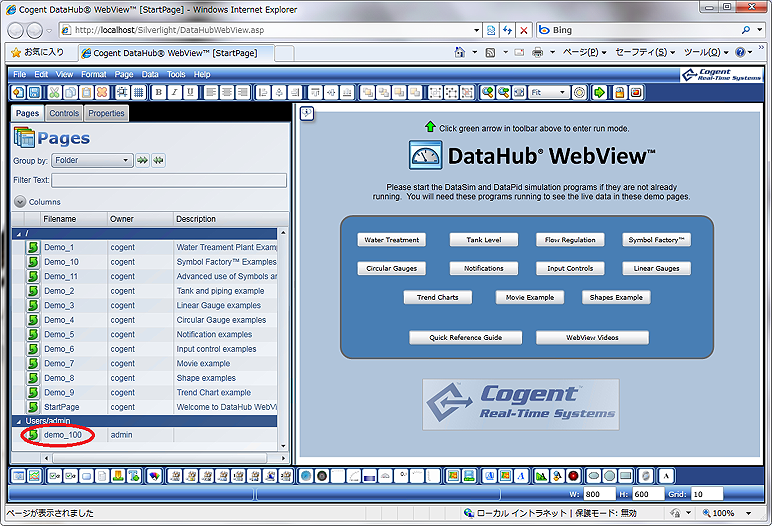Open IE Favorites star button
Viewport: 772px width, 526px height.
(x=37, y=52)
